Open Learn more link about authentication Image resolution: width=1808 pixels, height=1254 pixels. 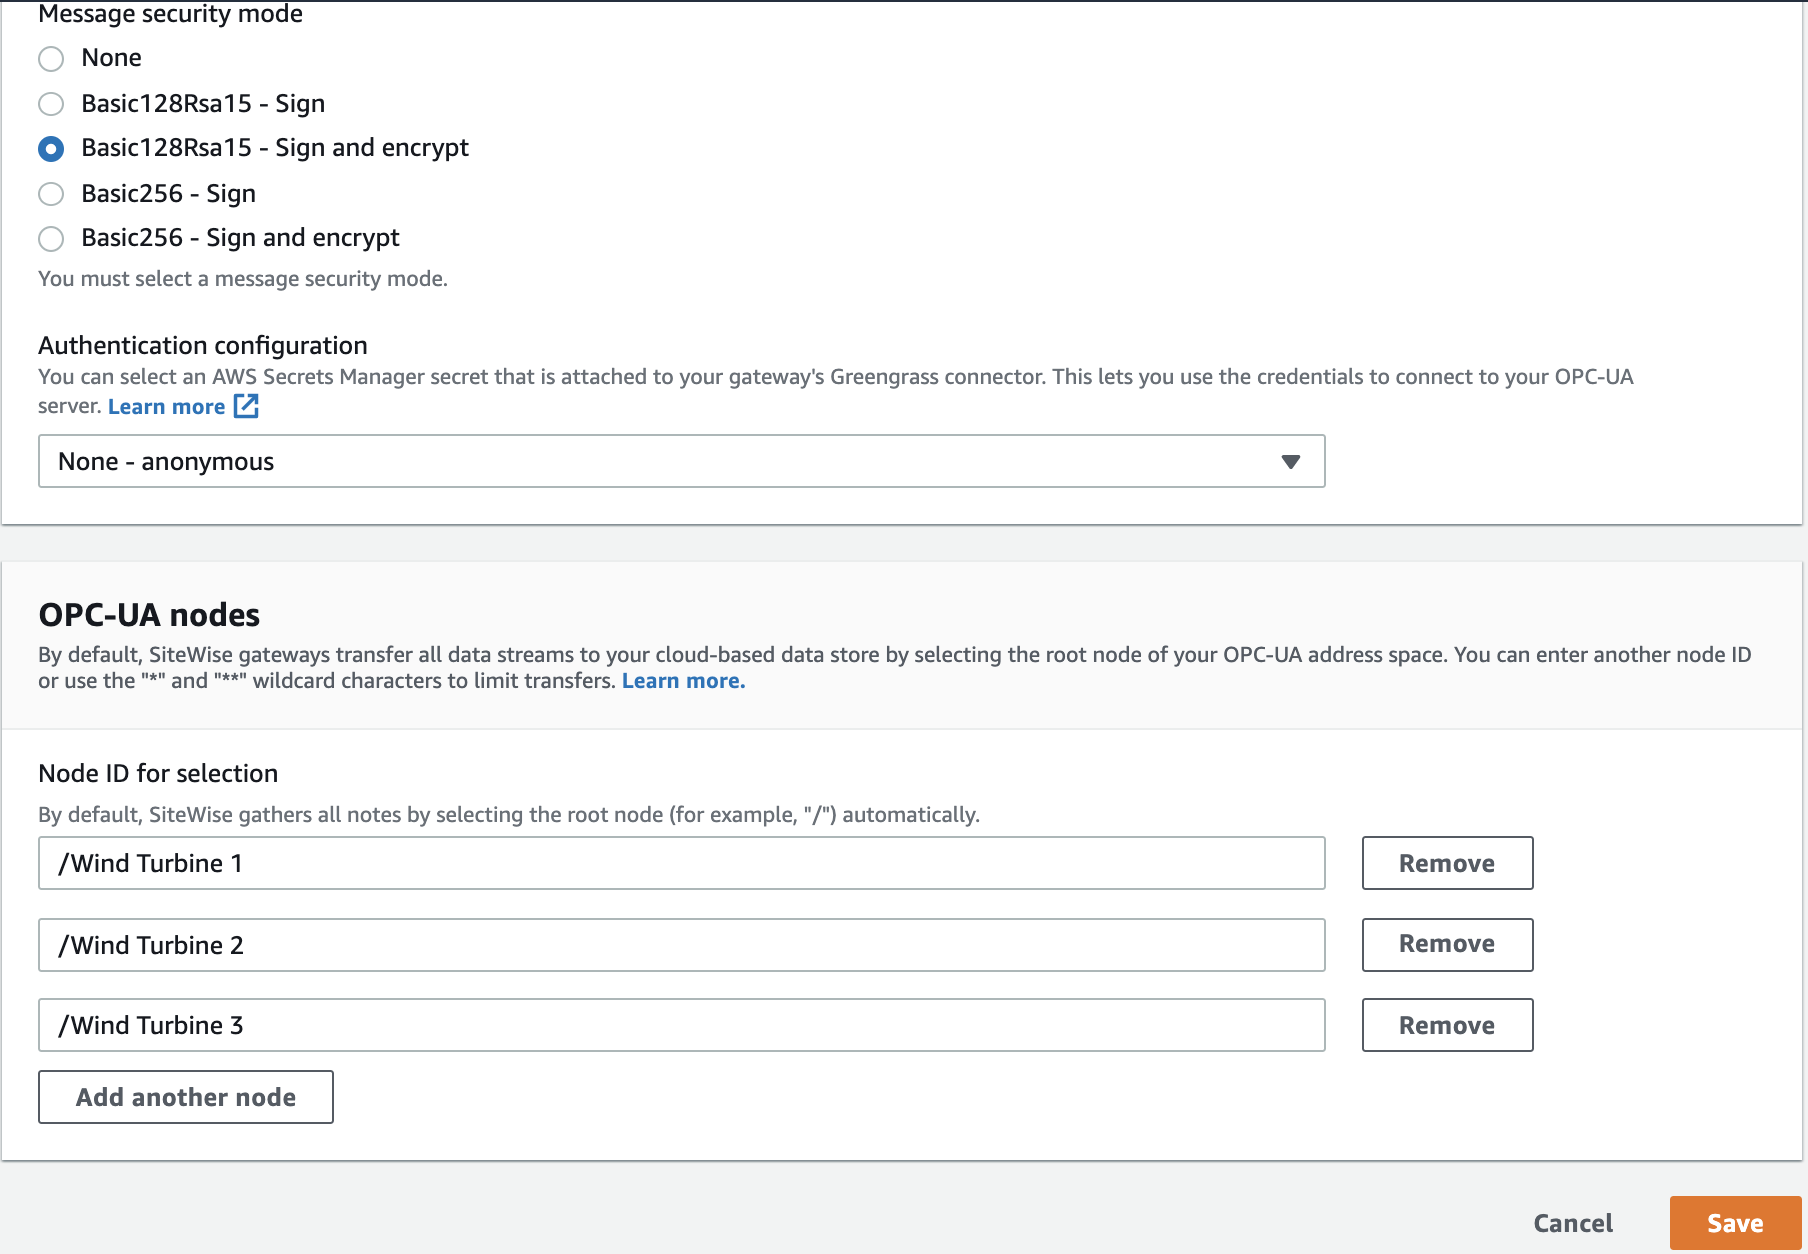coord(166,407)
